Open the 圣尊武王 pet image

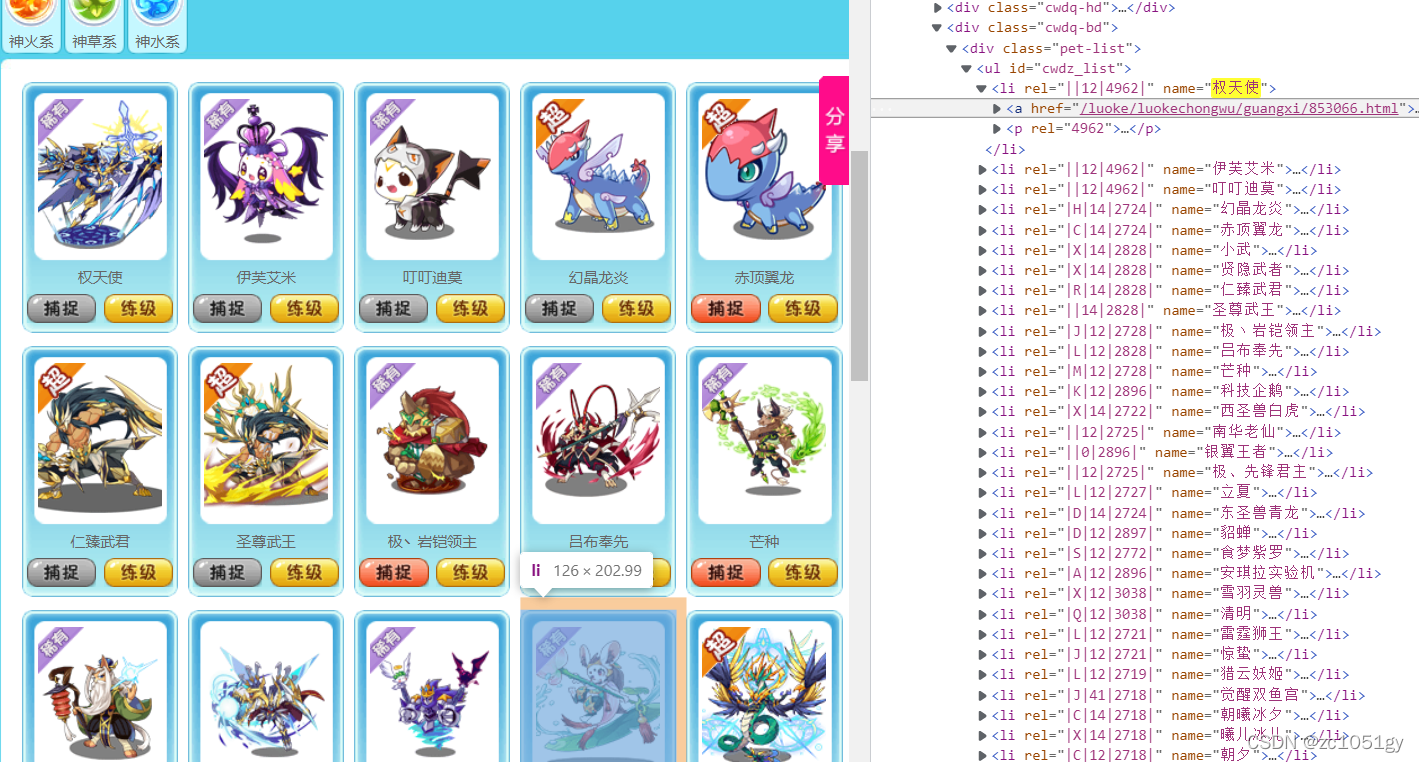pos(266,440)
